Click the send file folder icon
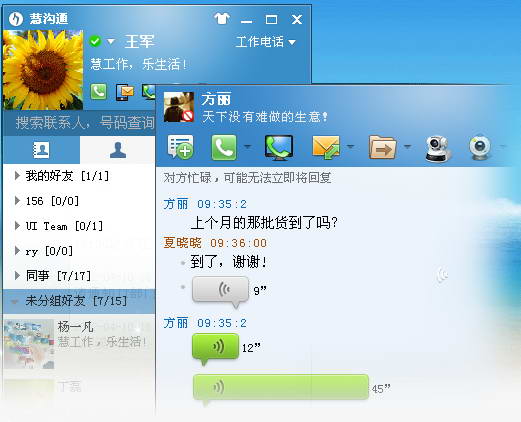 click(382, 147)
